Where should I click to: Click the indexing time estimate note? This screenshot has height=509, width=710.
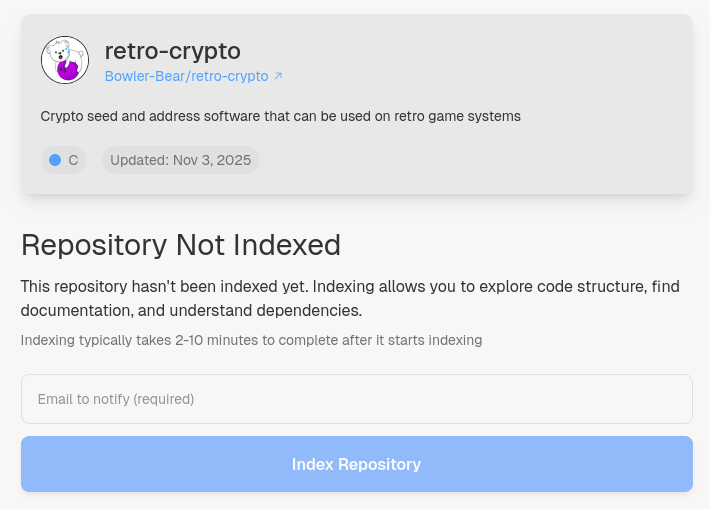tap(251, 340)
